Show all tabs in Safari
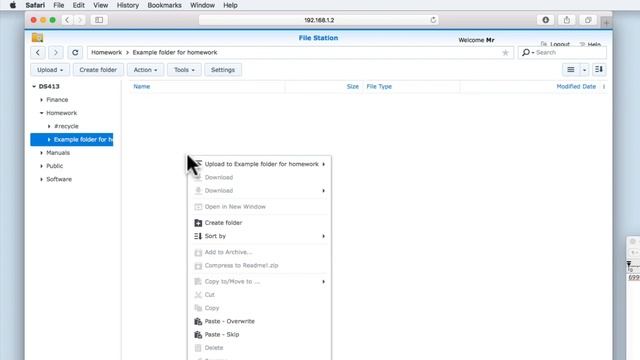The width and height of the screenshot is (640, 360). coord(588,20)
